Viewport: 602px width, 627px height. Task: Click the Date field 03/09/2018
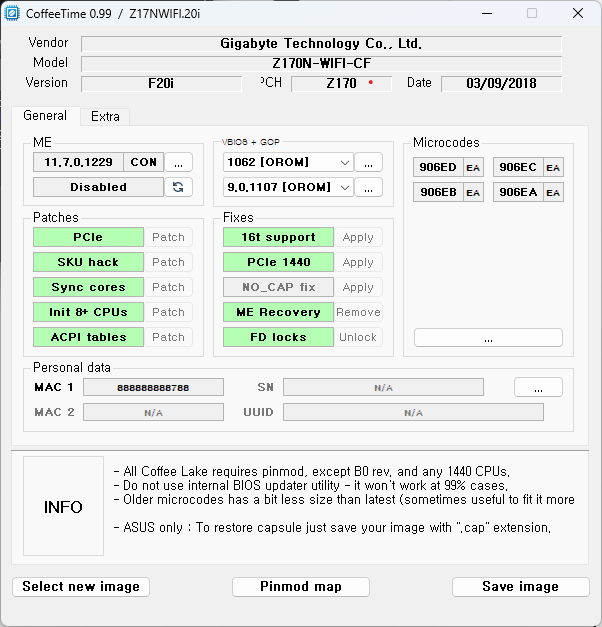point(501,84)
